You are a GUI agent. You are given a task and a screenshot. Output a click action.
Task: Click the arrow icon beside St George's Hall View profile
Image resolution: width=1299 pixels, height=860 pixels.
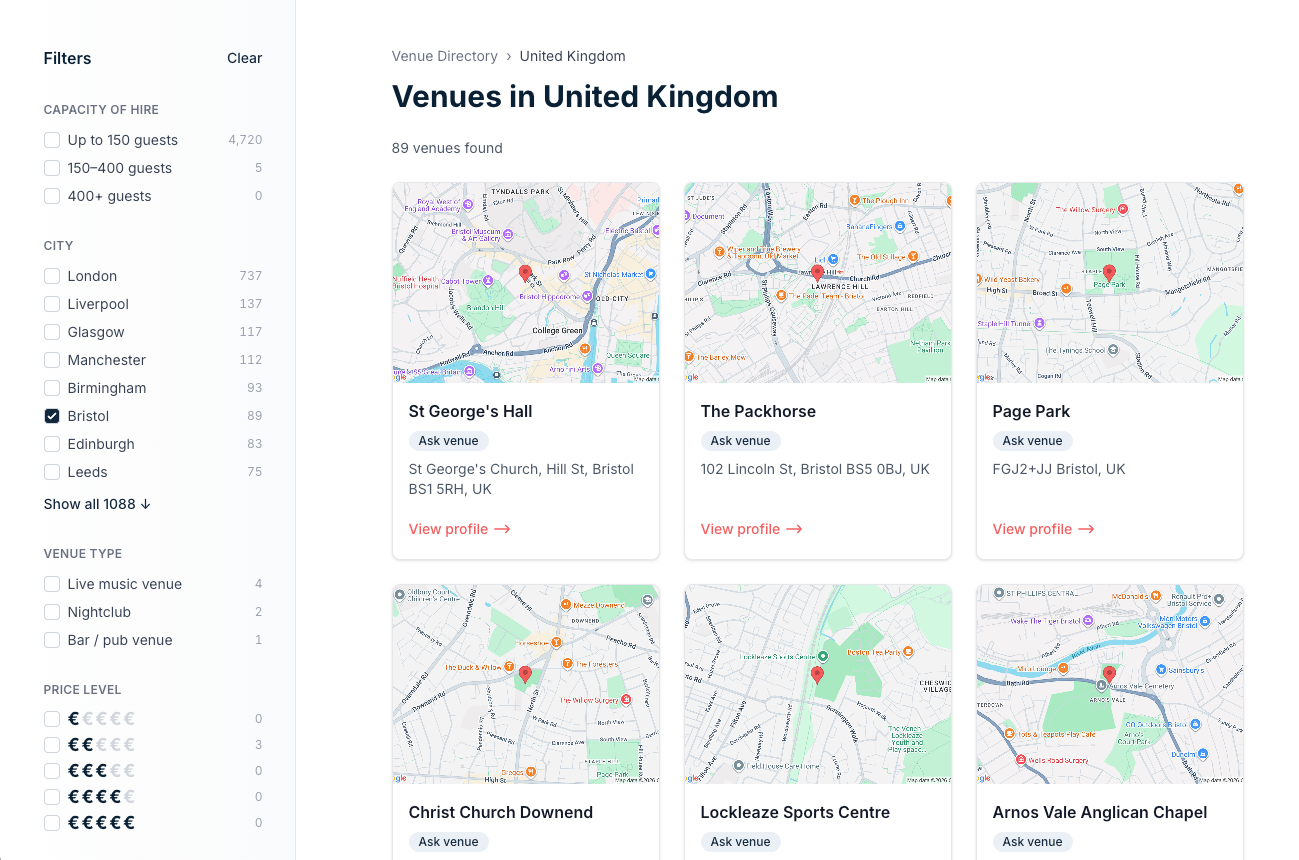[x=503, y=529]
